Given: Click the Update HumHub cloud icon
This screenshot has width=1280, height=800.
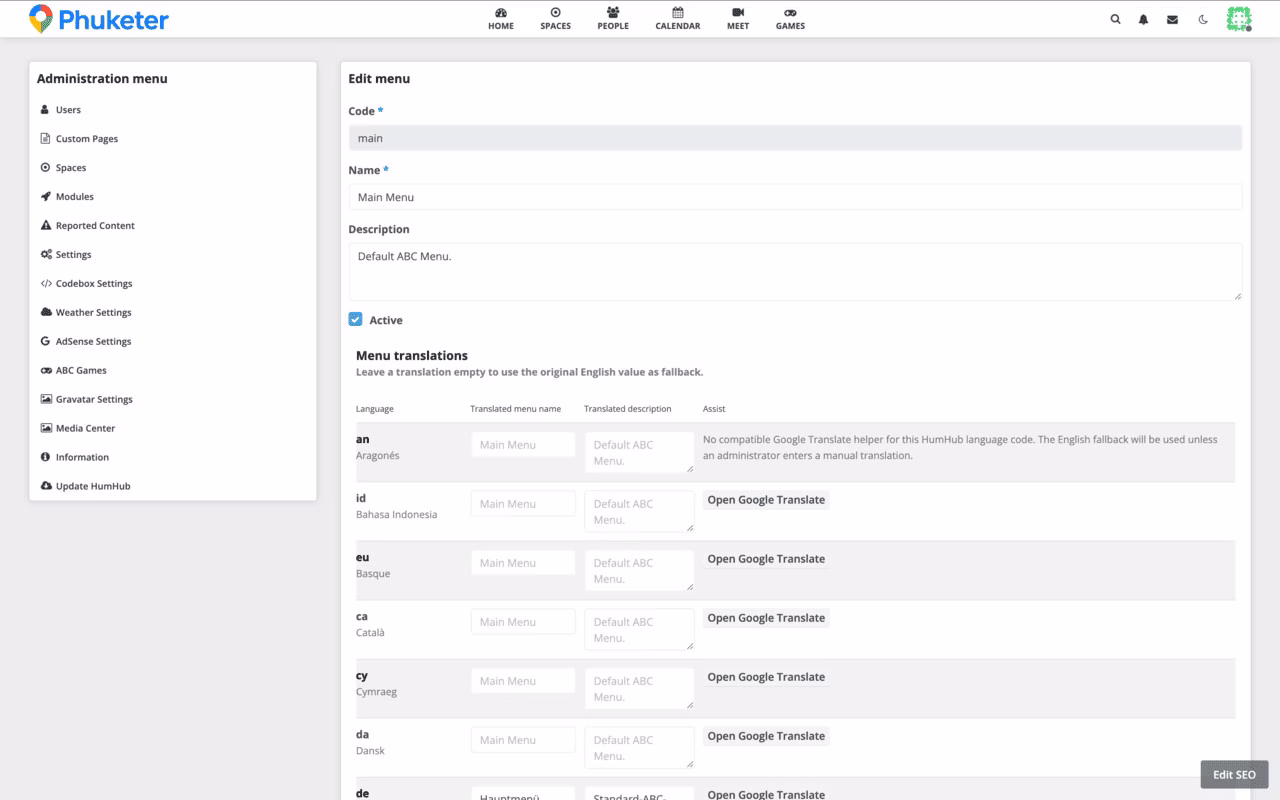Looking at the screenshot, I should [46, 487].
